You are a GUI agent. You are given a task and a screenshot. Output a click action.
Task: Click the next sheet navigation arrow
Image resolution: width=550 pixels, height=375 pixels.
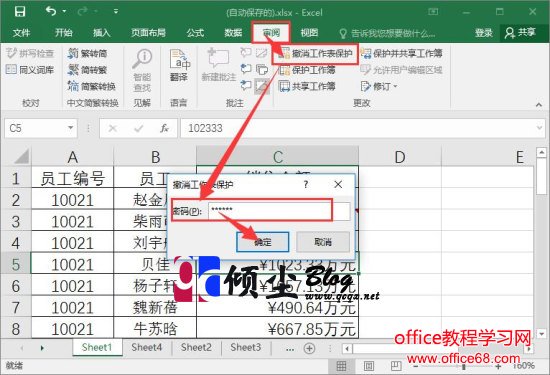tap(42, 348)
